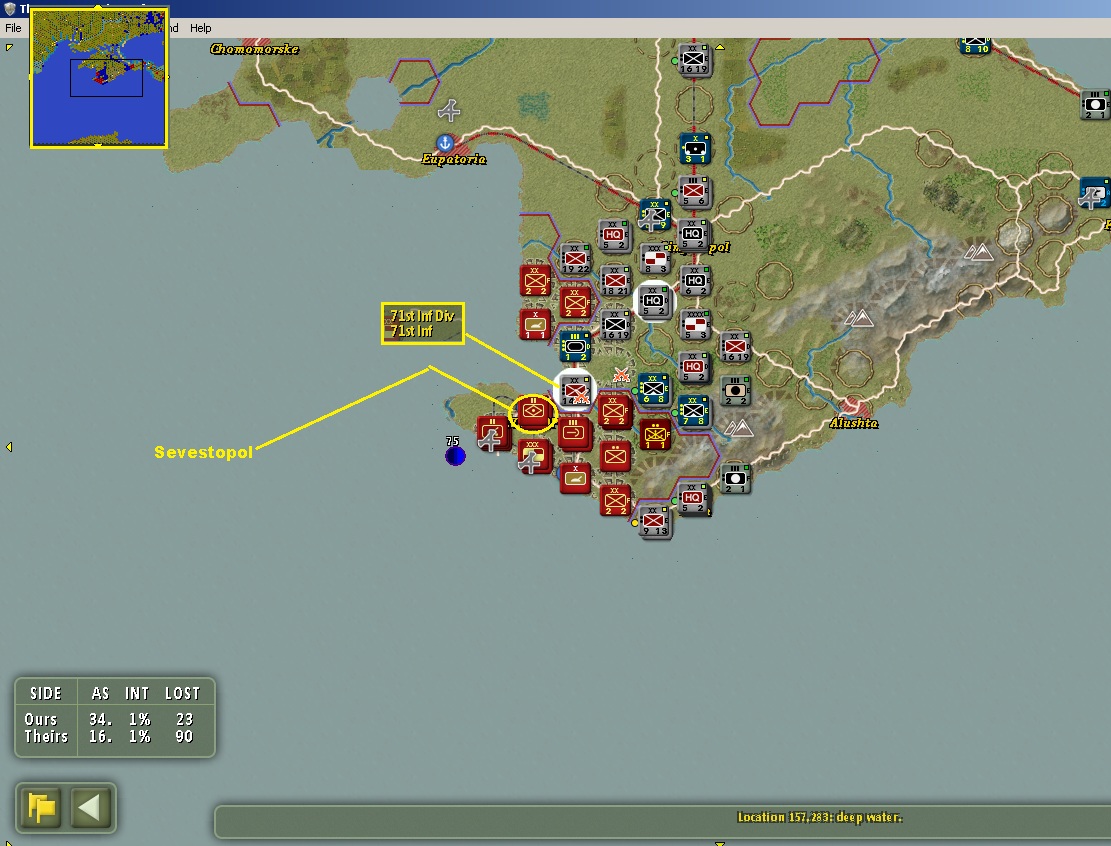Select the grey III counter 2-1 near the south coast

[735, 478]
